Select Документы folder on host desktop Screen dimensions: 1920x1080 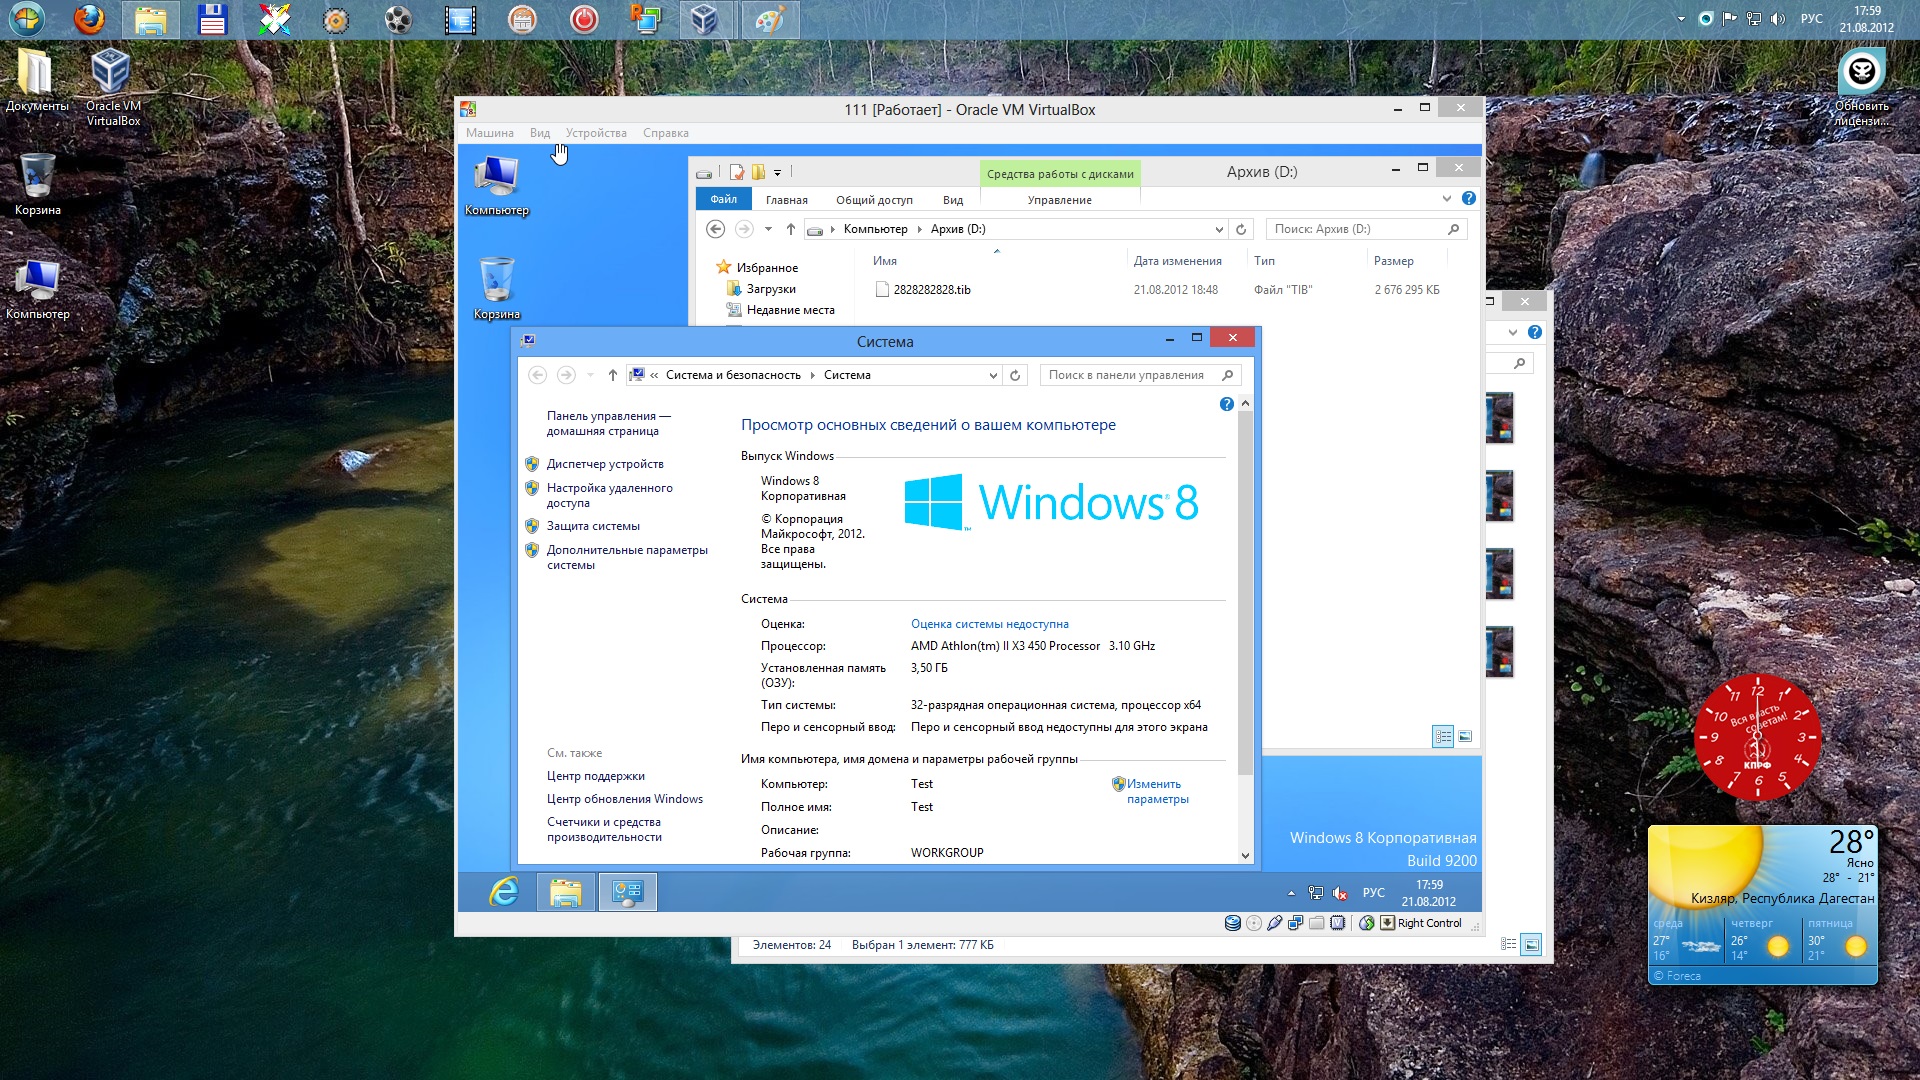click(x=37, y=80)
